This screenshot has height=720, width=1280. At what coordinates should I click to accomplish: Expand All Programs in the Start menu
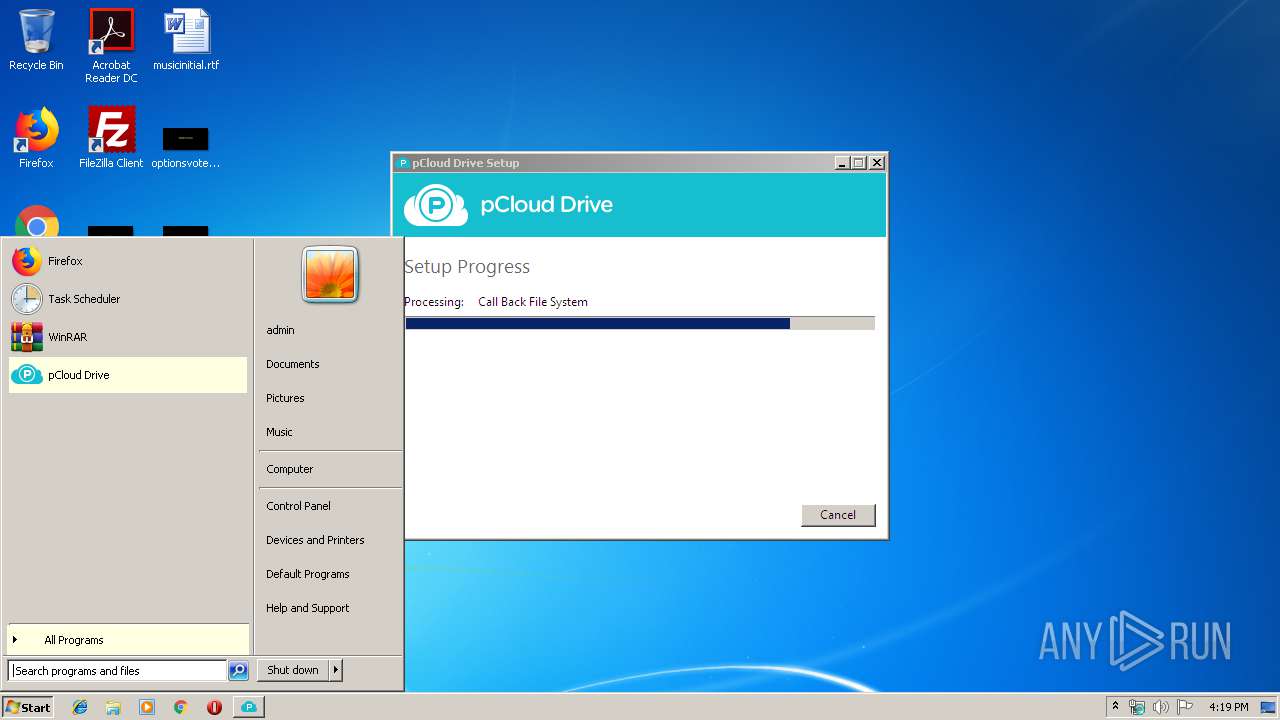128,640
